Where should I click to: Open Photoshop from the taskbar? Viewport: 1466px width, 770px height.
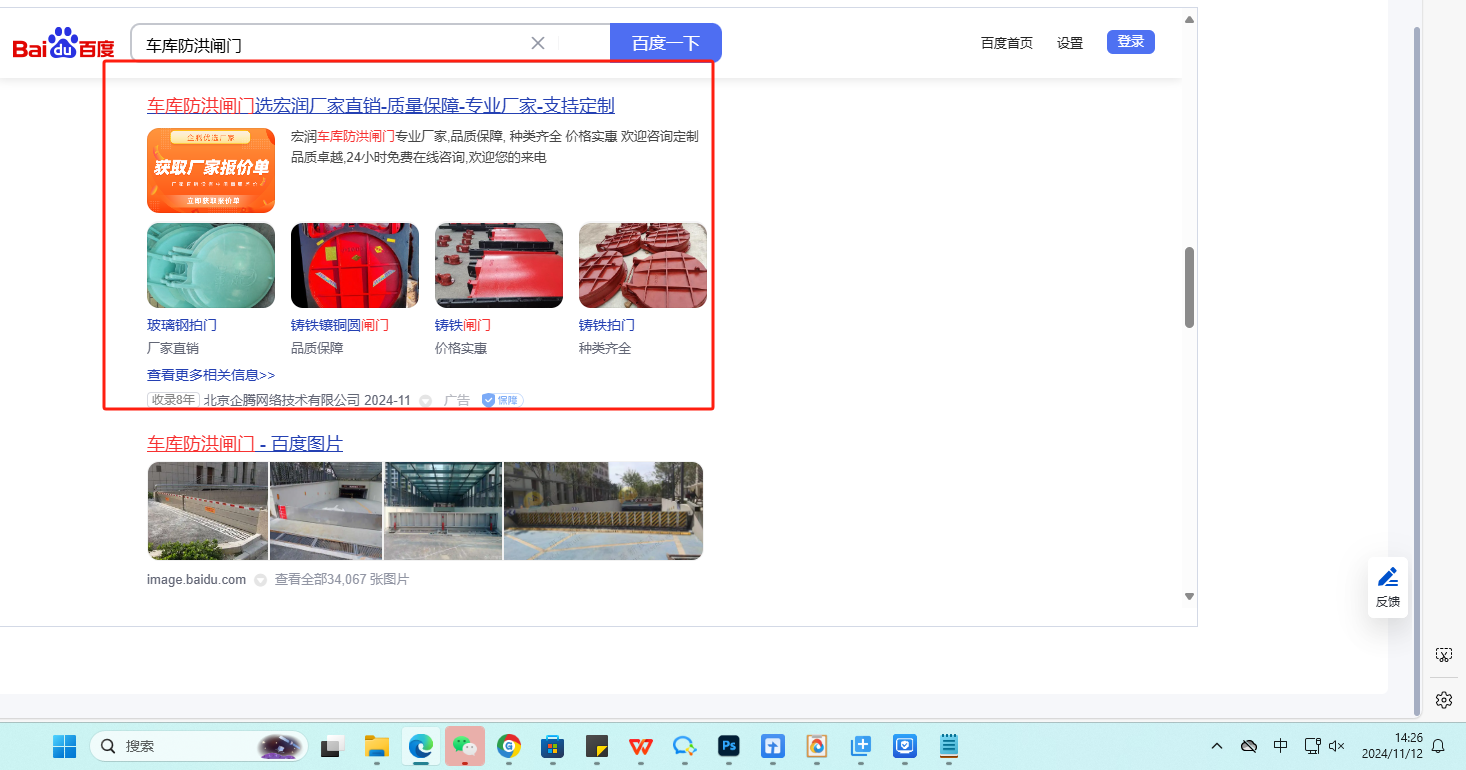point(729,746)
